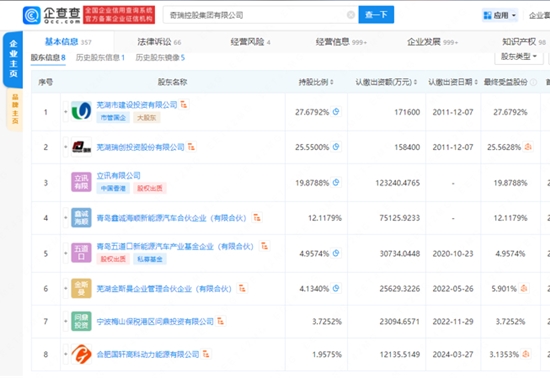Select the 历史股东镜像 sub-tab
Image resolution: width=550 pixels, height=378 pixels.
[x=160, y=58]
